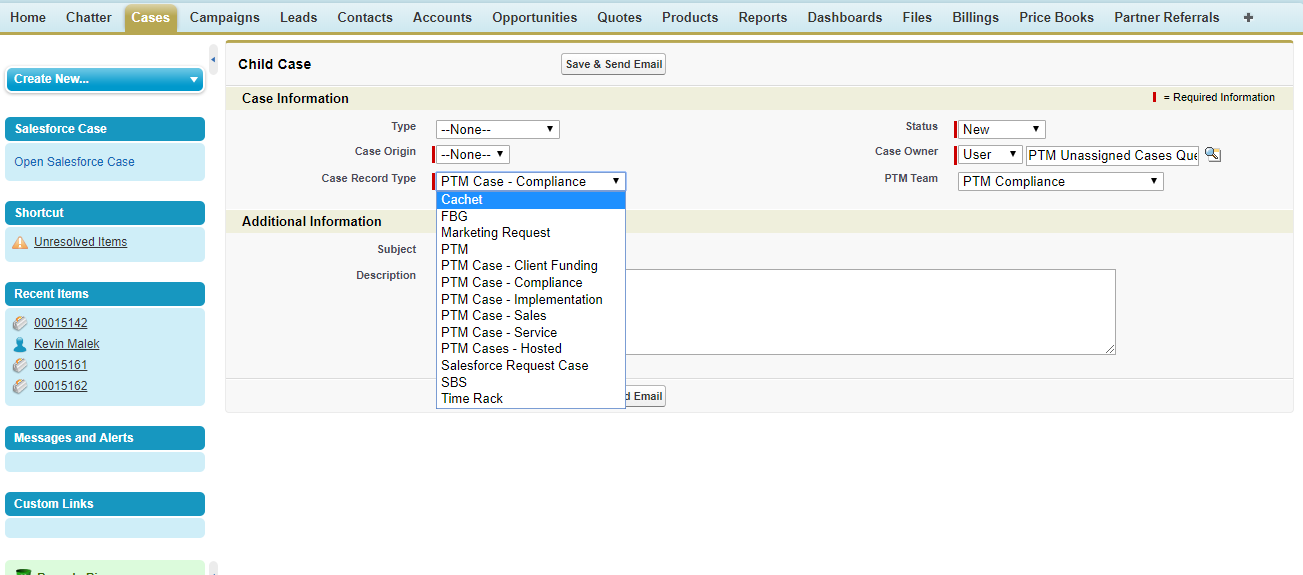Expand the Type dropdown
The image size is (1303, 575).
(x=497, y=129)
